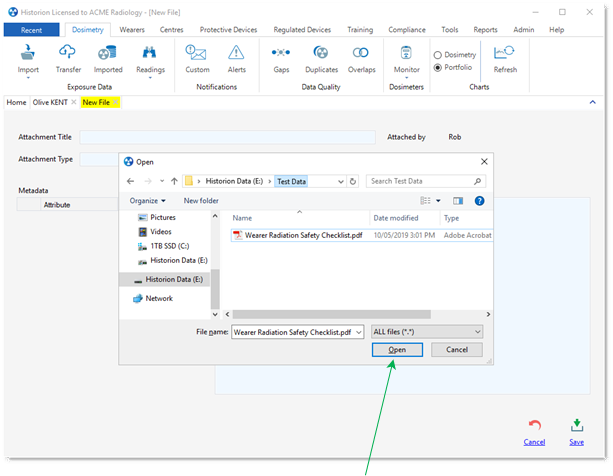This screenshot has height=476, width=613.
Task: Select Network in the navigation pane
Action: pos(159,299)
